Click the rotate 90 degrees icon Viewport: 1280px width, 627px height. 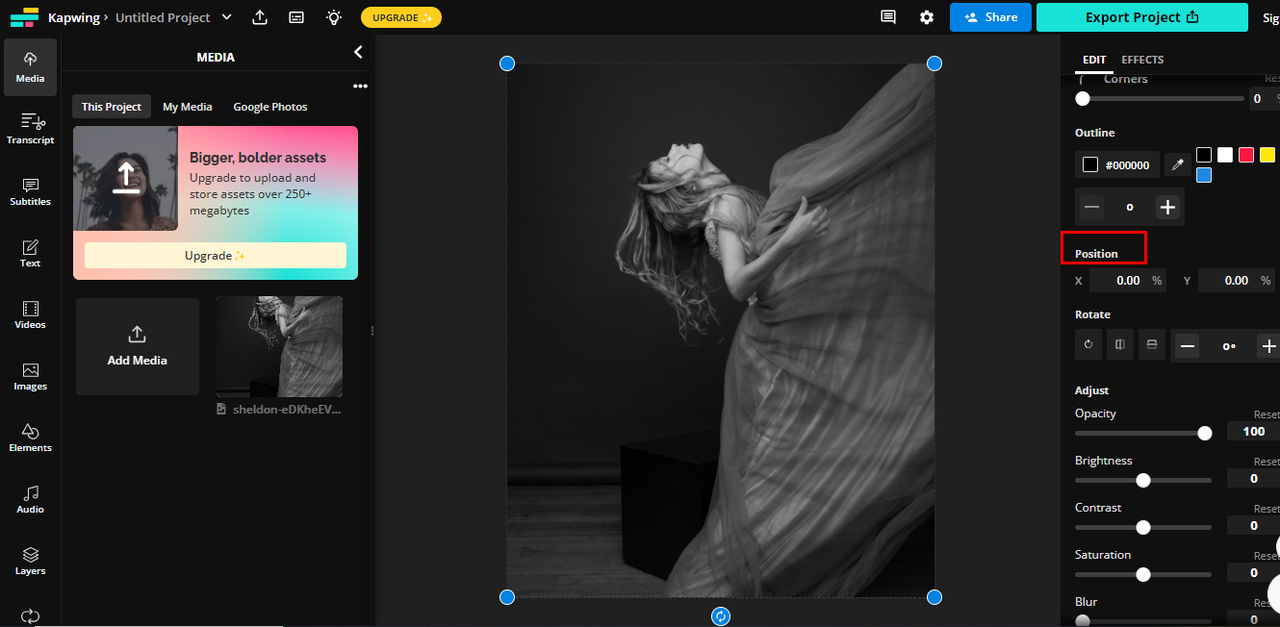click(x=1088, y=345)
